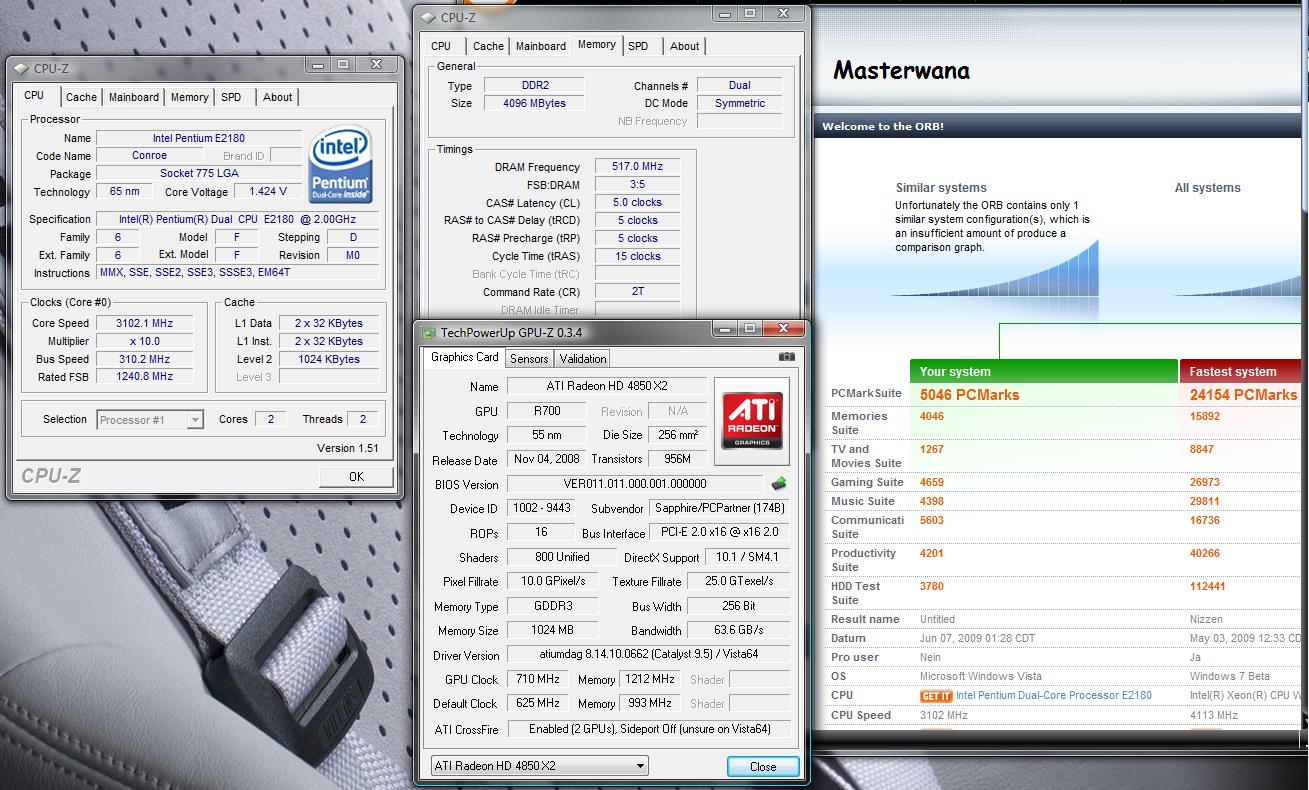Click the Threads value field
Image resolution: width=1309 pixels, height=790 pixels.
363,420
